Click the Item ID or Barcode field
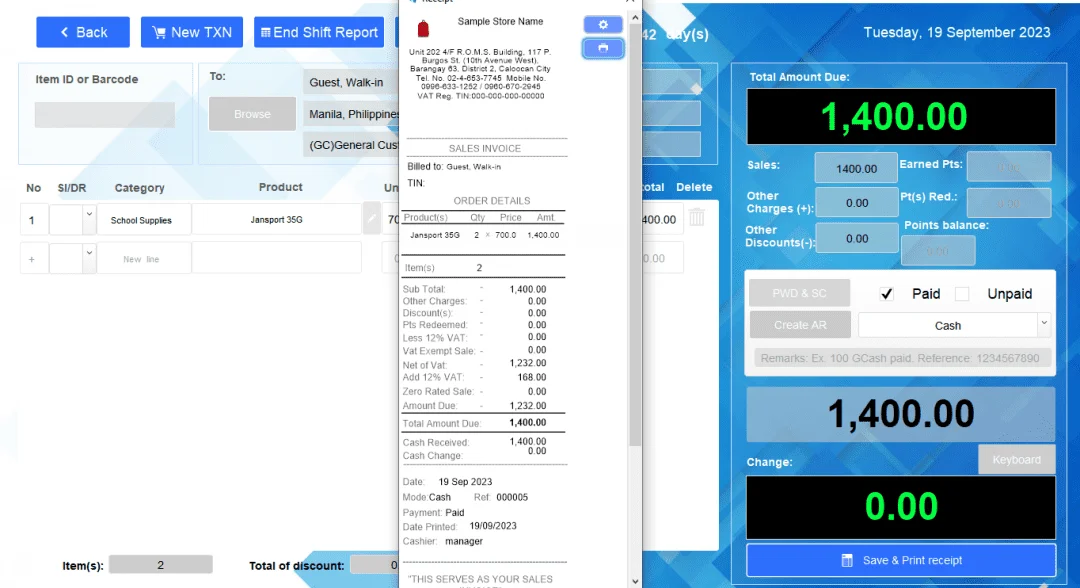 point(105,115)
